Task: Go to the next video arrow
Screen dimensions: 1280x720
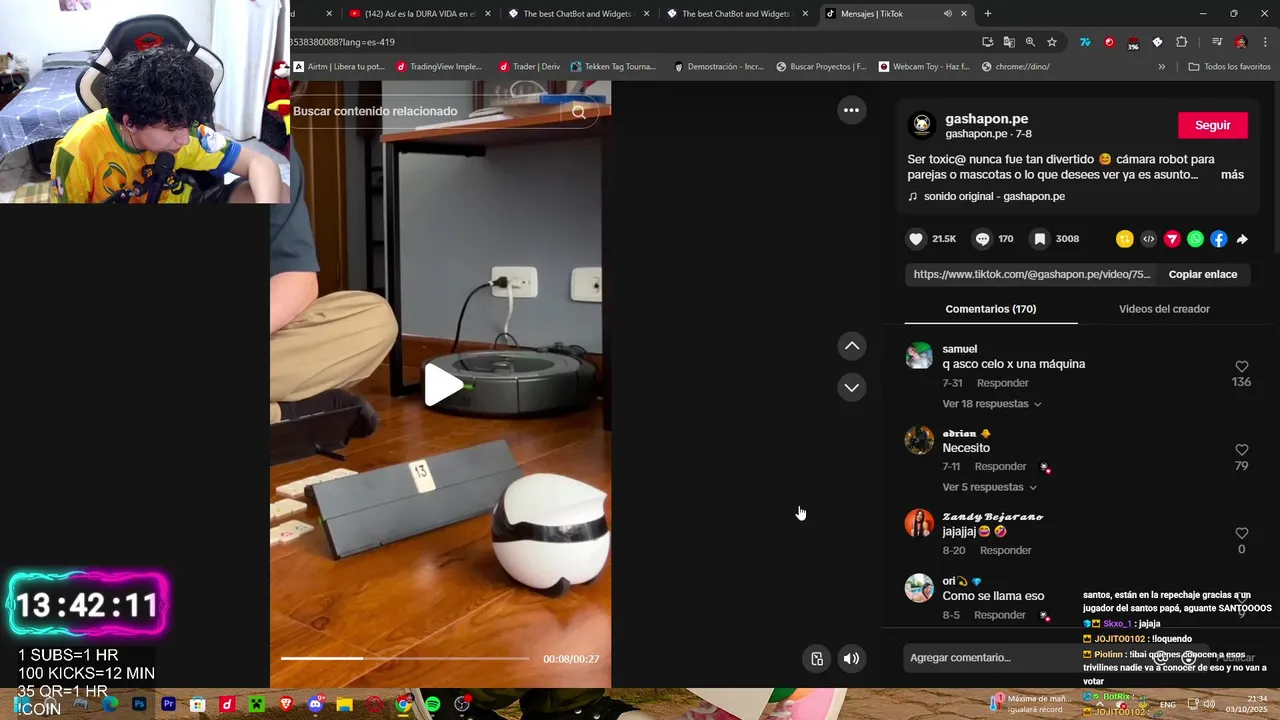Action: tap(852, 387)
